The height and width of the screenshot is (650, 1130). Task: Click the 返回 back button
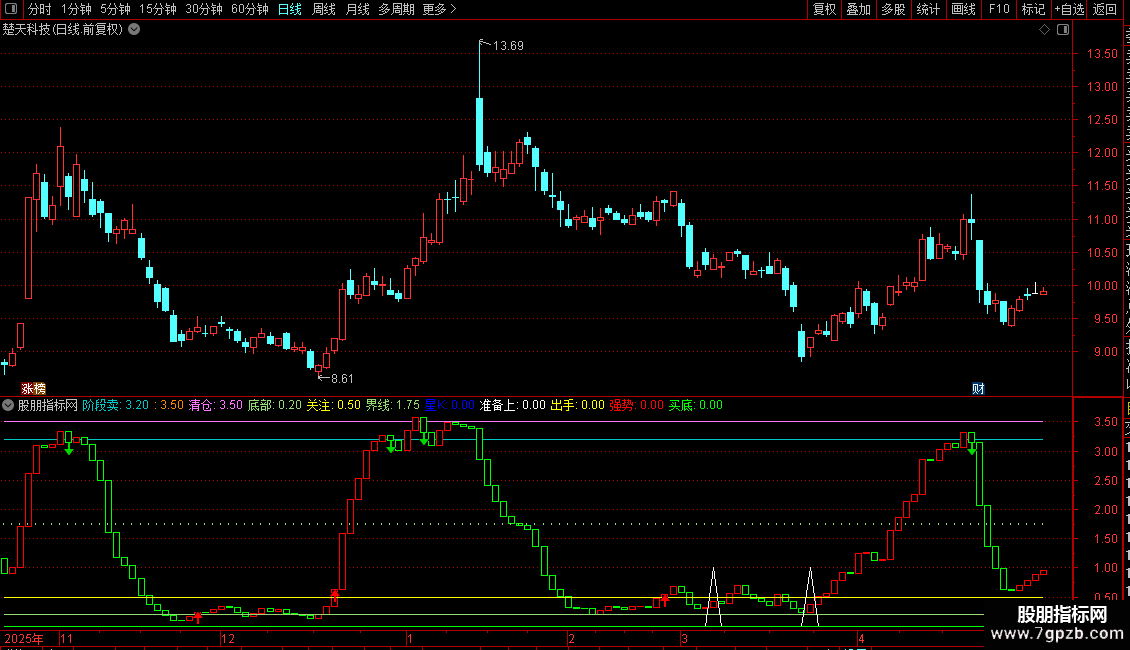coord(1105,9)
